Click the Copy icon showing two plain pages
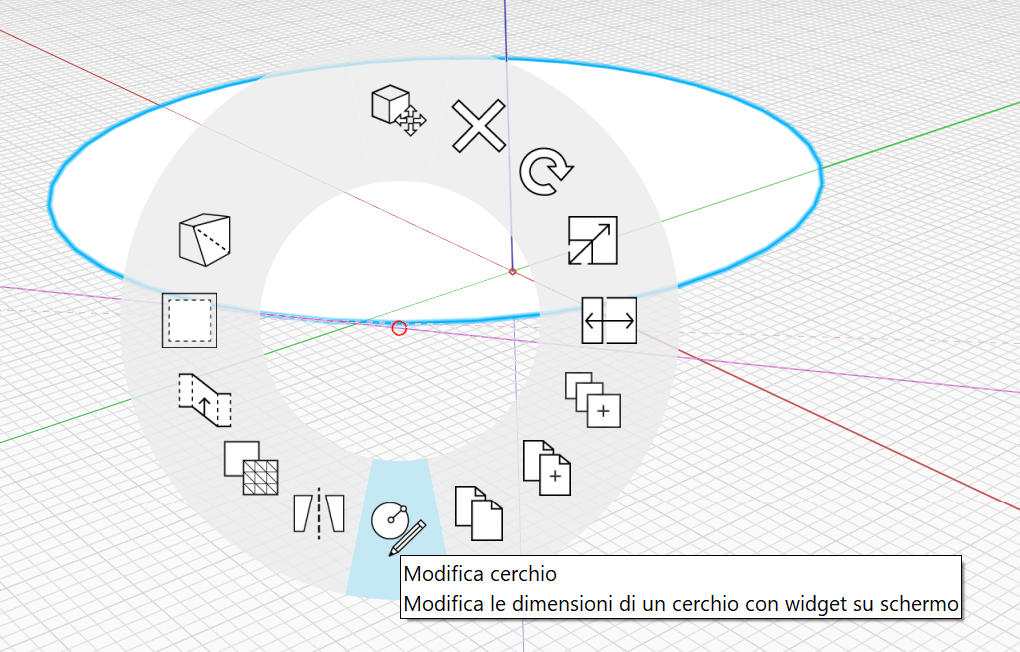Screen dimensions: 1020x652 point(479,513)
